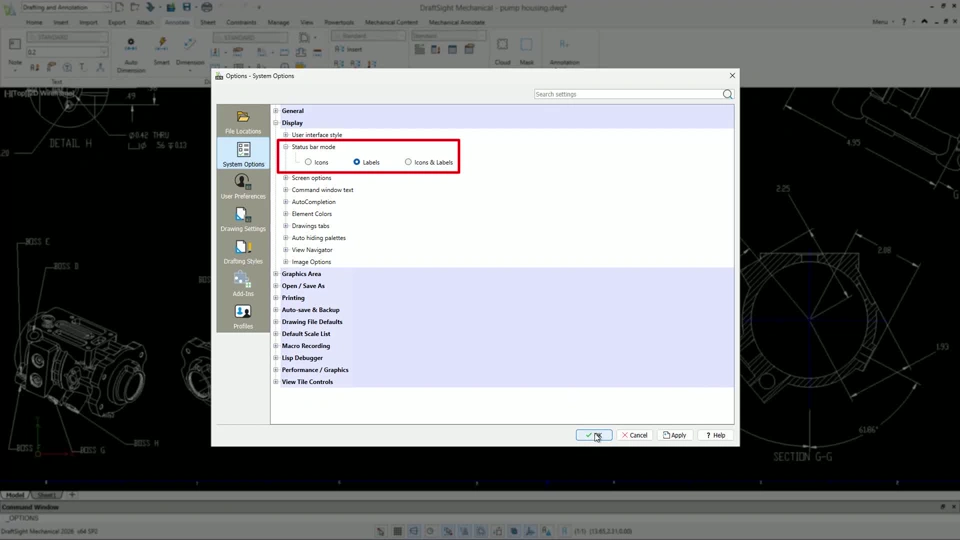Click the Mask tool in the ribbon
This screenshot has width=960, height=540.
click(x=527, y=51)
